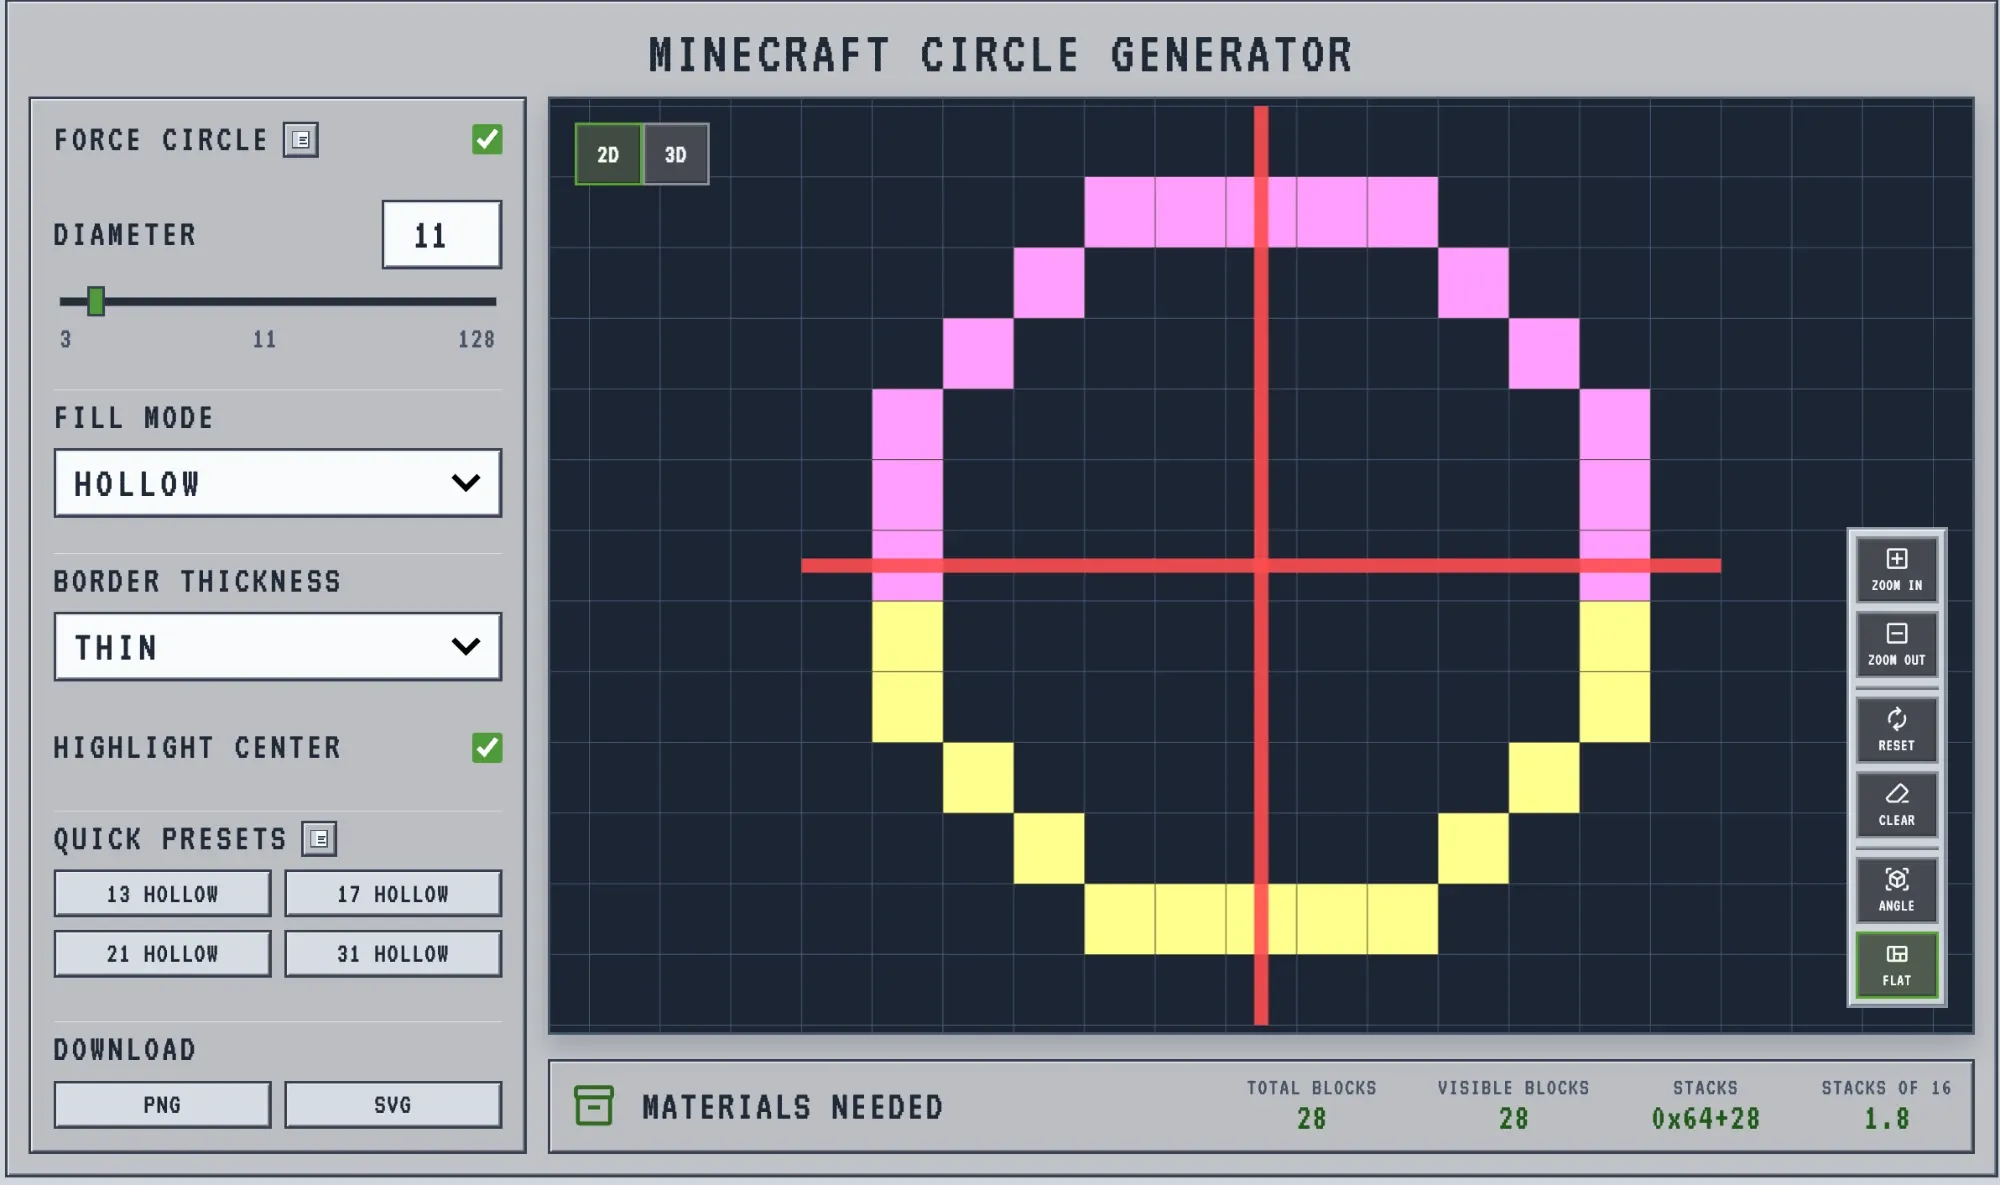Click the Zoom Out tool
Screen dimensions: 2000x1185
point(1896,644)
